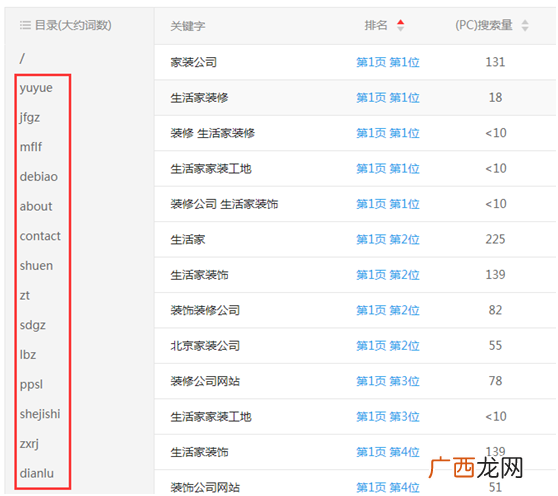558x496 pixels.
Task: Open ranking link for 生活家装修
Action: tap(388, 97)
